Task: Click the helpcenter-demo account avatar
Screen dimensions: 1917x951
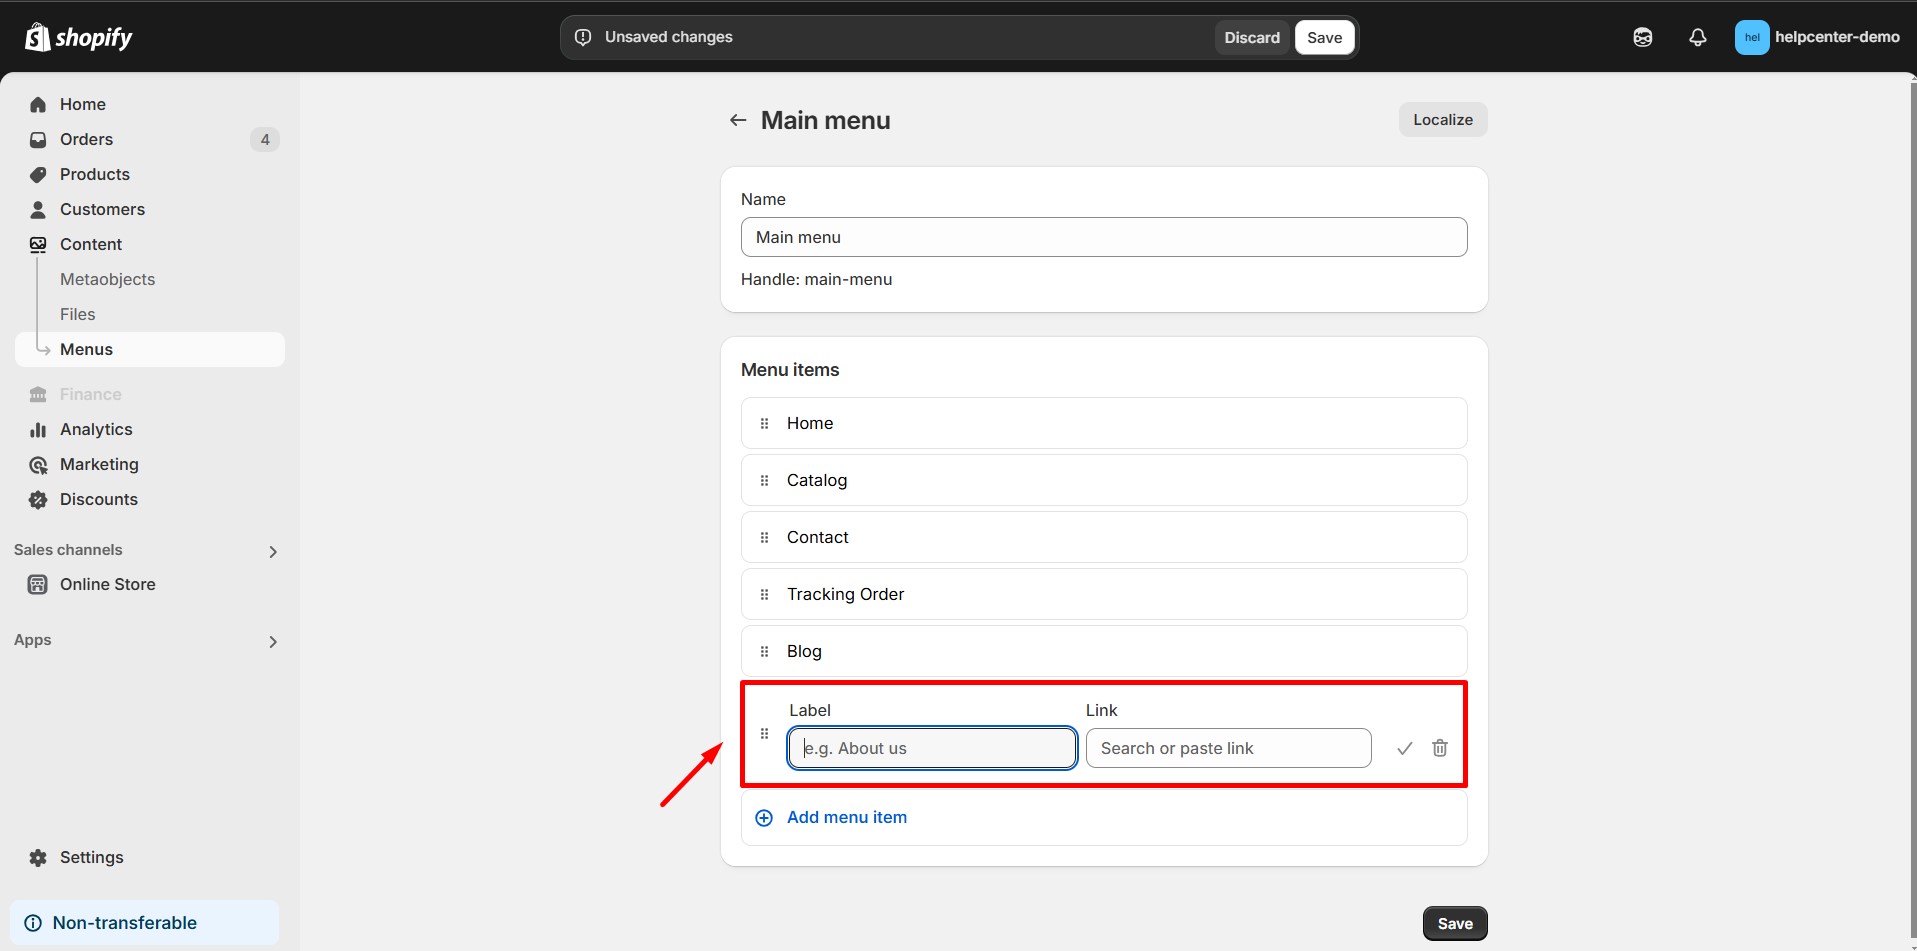Action: point(1751,37)
